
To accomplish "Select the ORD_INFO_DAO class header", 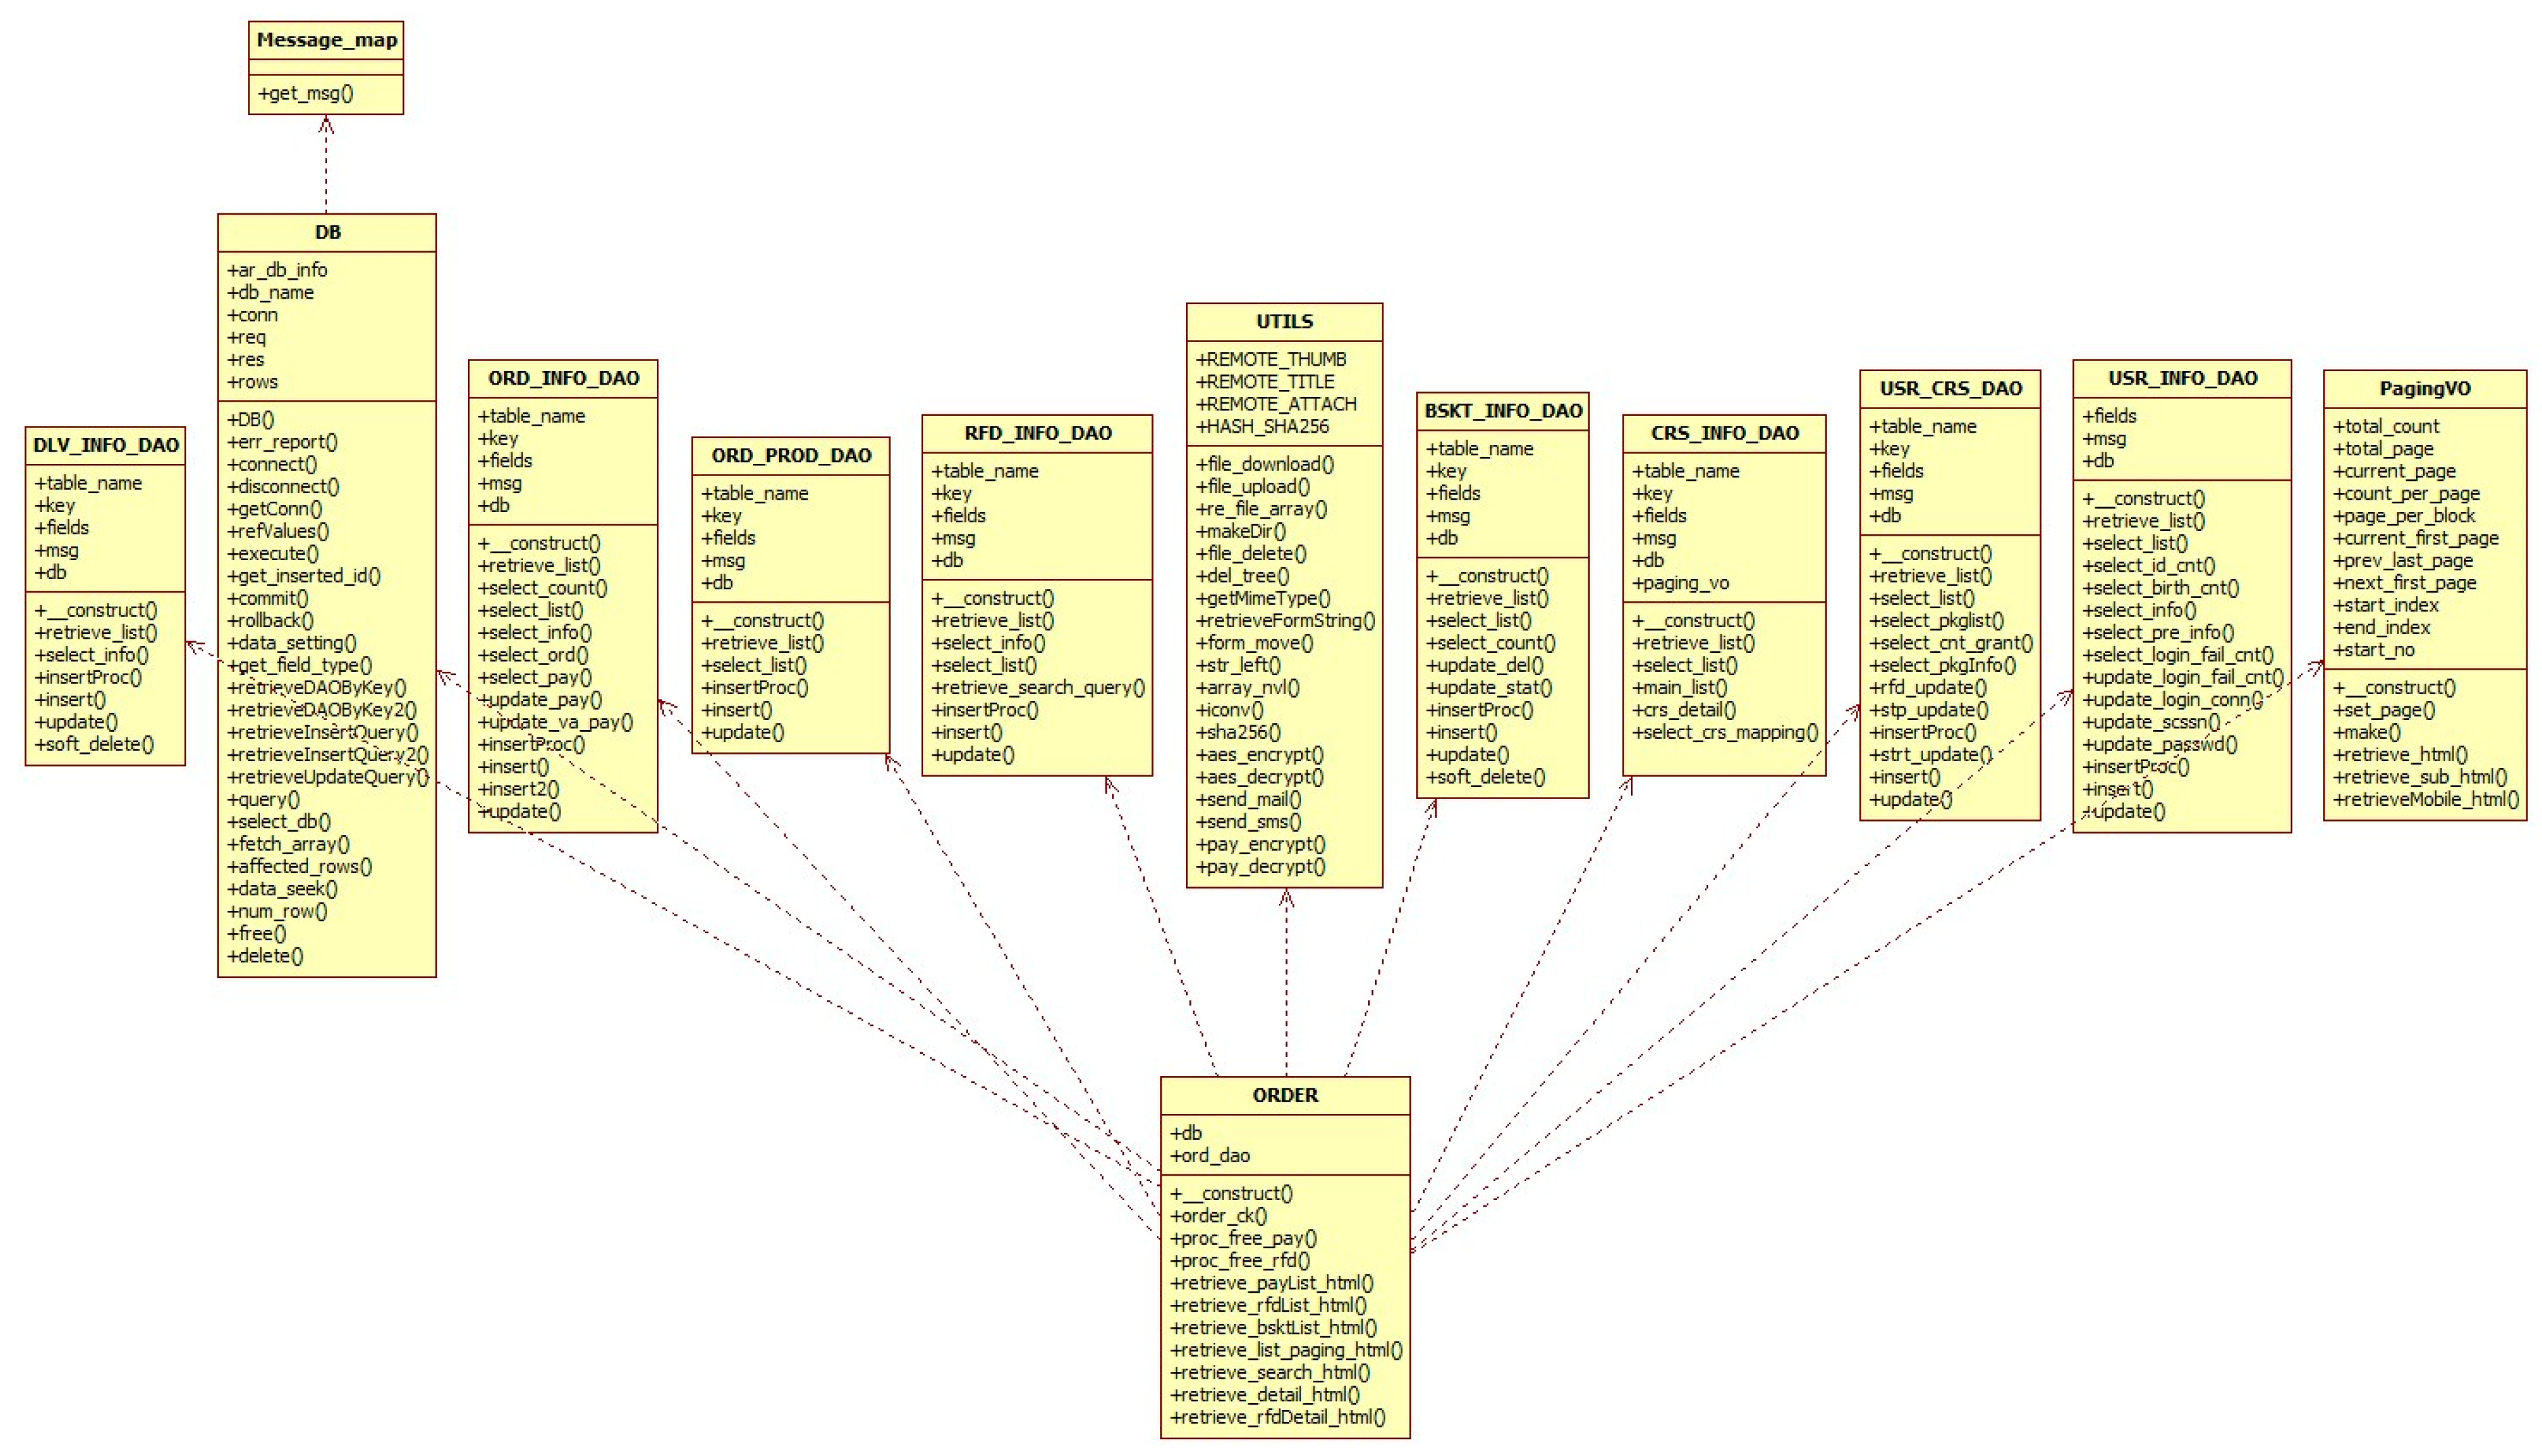I will point(563,378).
